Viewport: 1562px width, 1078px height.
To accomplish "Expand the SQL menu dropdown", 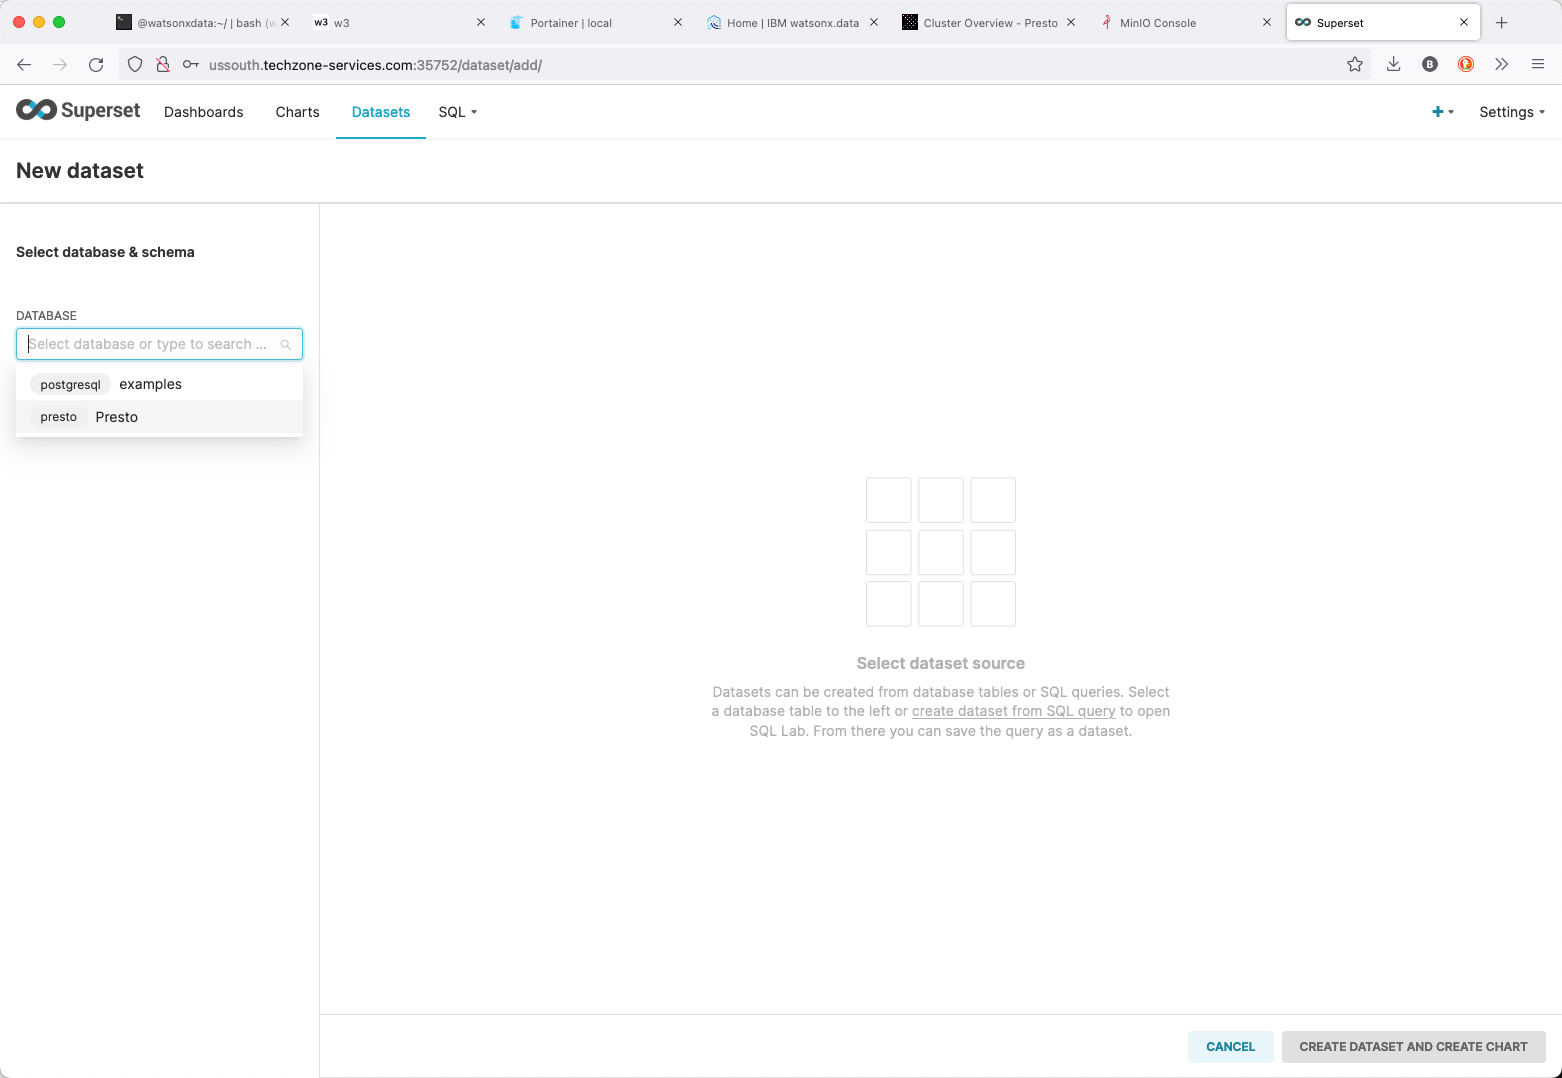I will (x=458, y=112).
